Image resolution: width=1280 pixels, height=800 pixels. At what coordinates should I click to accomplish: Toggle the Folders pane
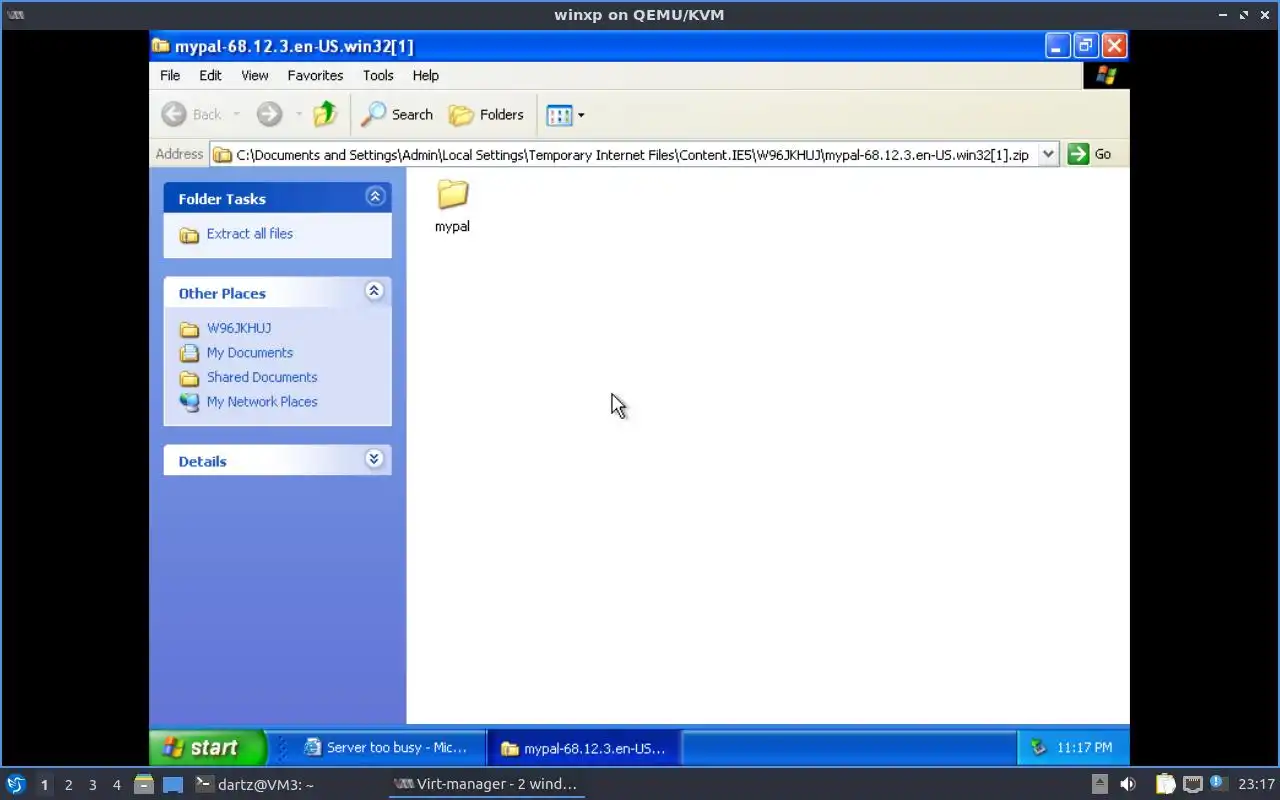(486, 114)
